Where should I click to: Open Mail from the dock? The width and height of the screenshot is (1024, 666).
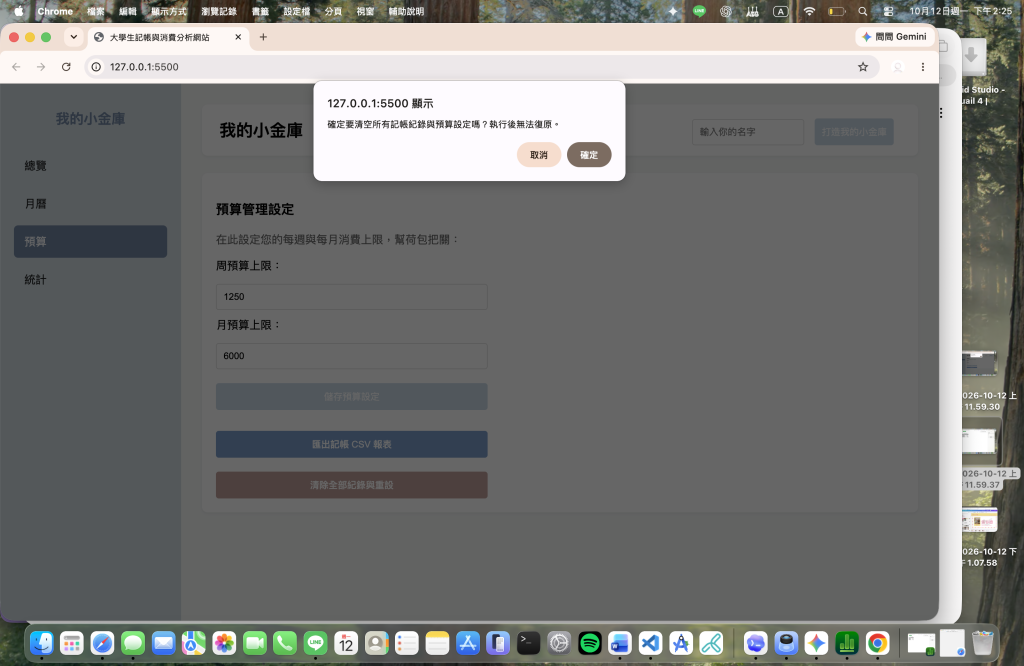coord(163,643)
